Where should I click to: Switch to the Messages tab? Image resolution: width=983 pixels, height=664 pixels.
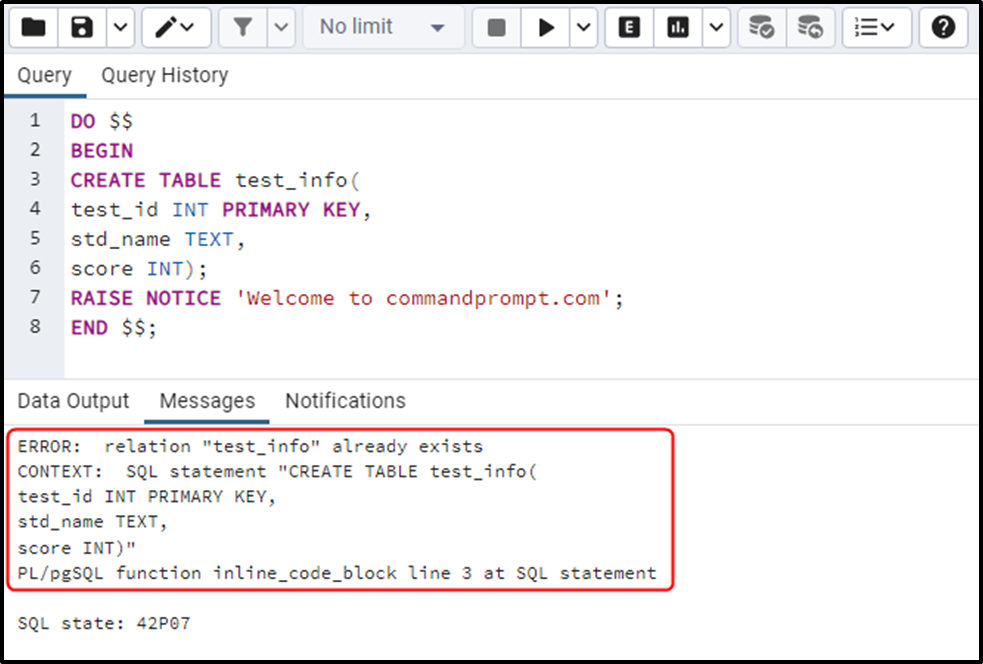[206, 400]
